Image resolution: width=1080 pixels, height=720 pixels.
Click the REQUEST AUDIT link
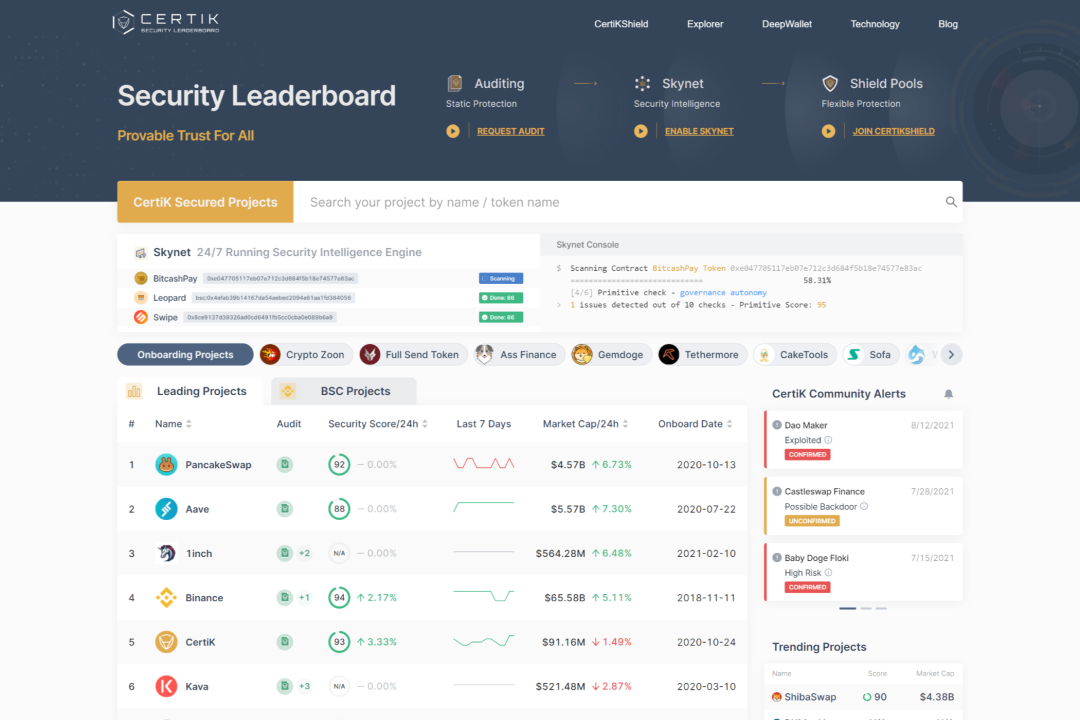pos(510,131)
